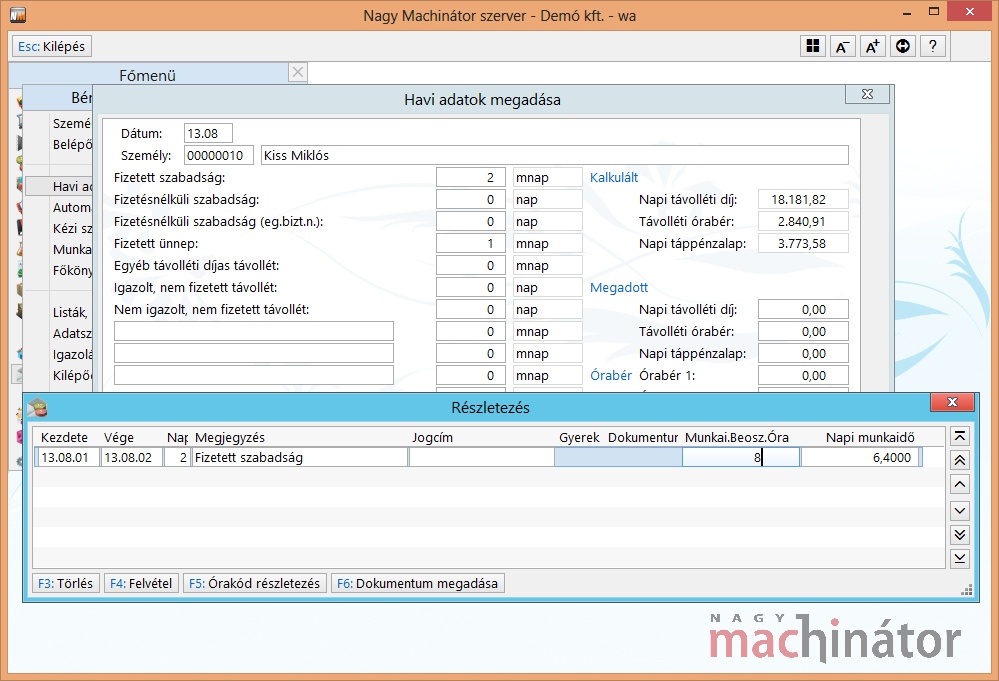Click the left-right arrow circle icon
Image resolution: width=999 pixels, height=681 pixels.
(903, 46)
